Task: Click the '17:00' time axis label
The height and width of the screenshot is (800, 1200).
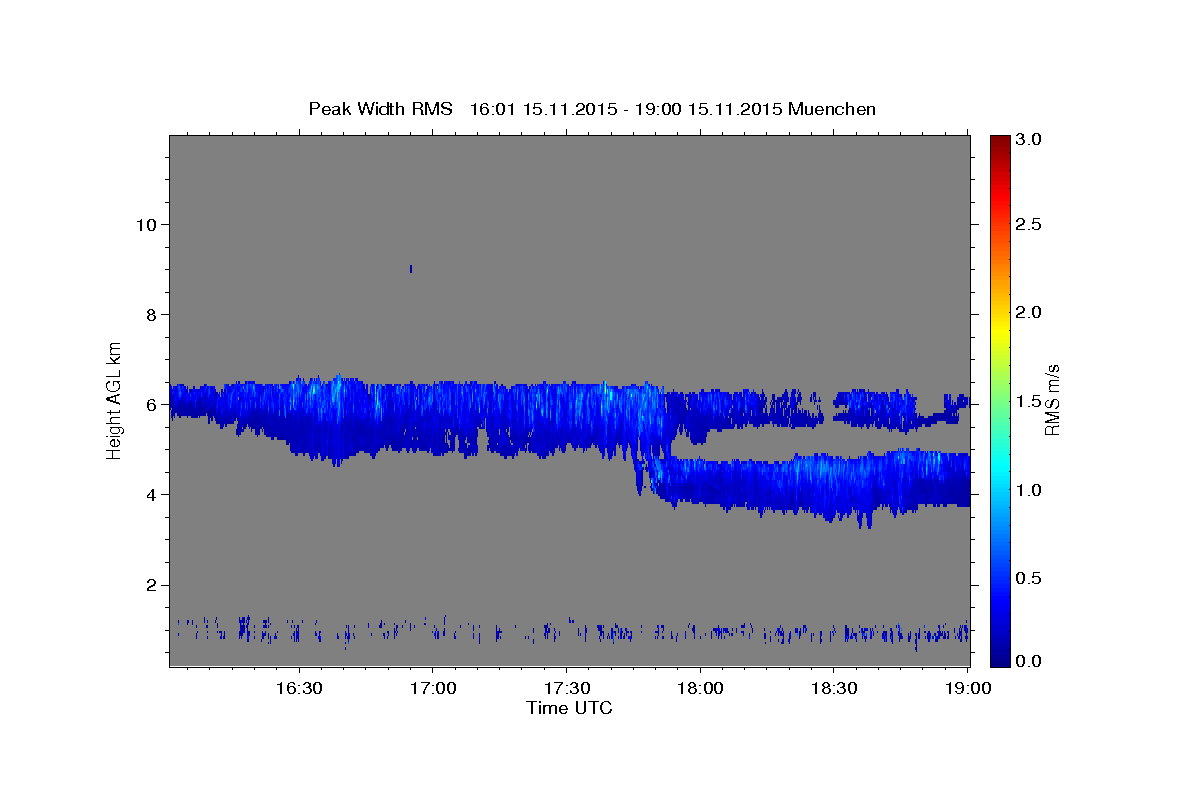Action: click(432, 688)
